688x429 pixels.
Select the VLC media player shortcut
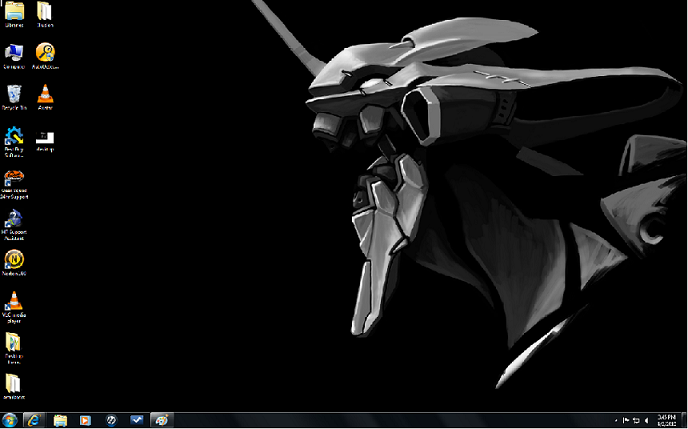(x=14, y=307)
